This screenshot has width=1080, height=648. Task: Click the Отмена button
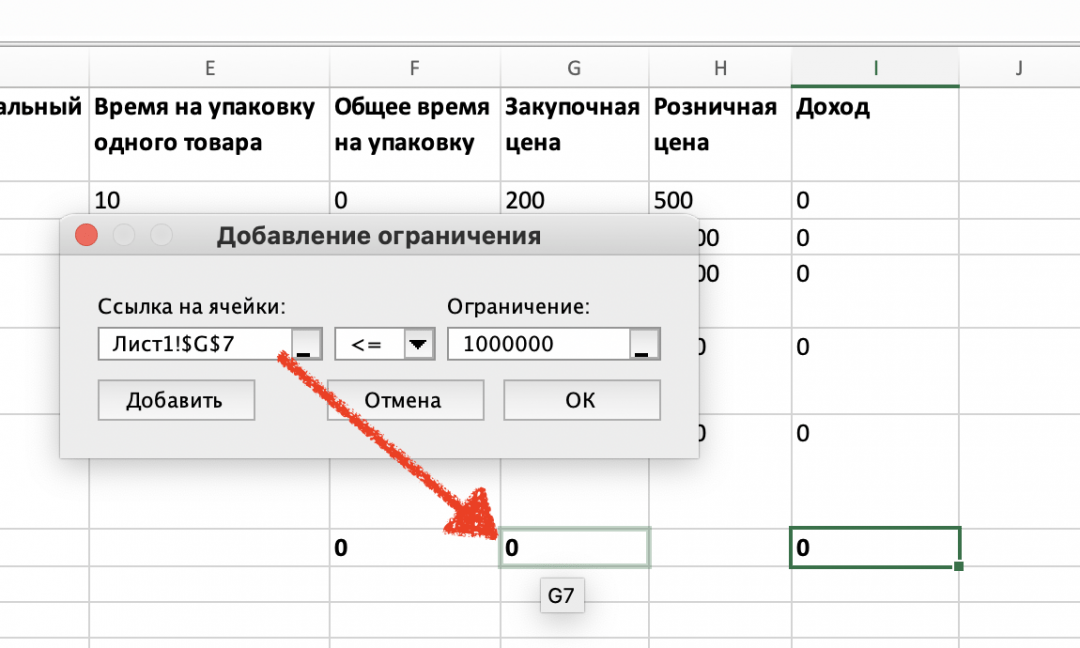click(405, 399)
